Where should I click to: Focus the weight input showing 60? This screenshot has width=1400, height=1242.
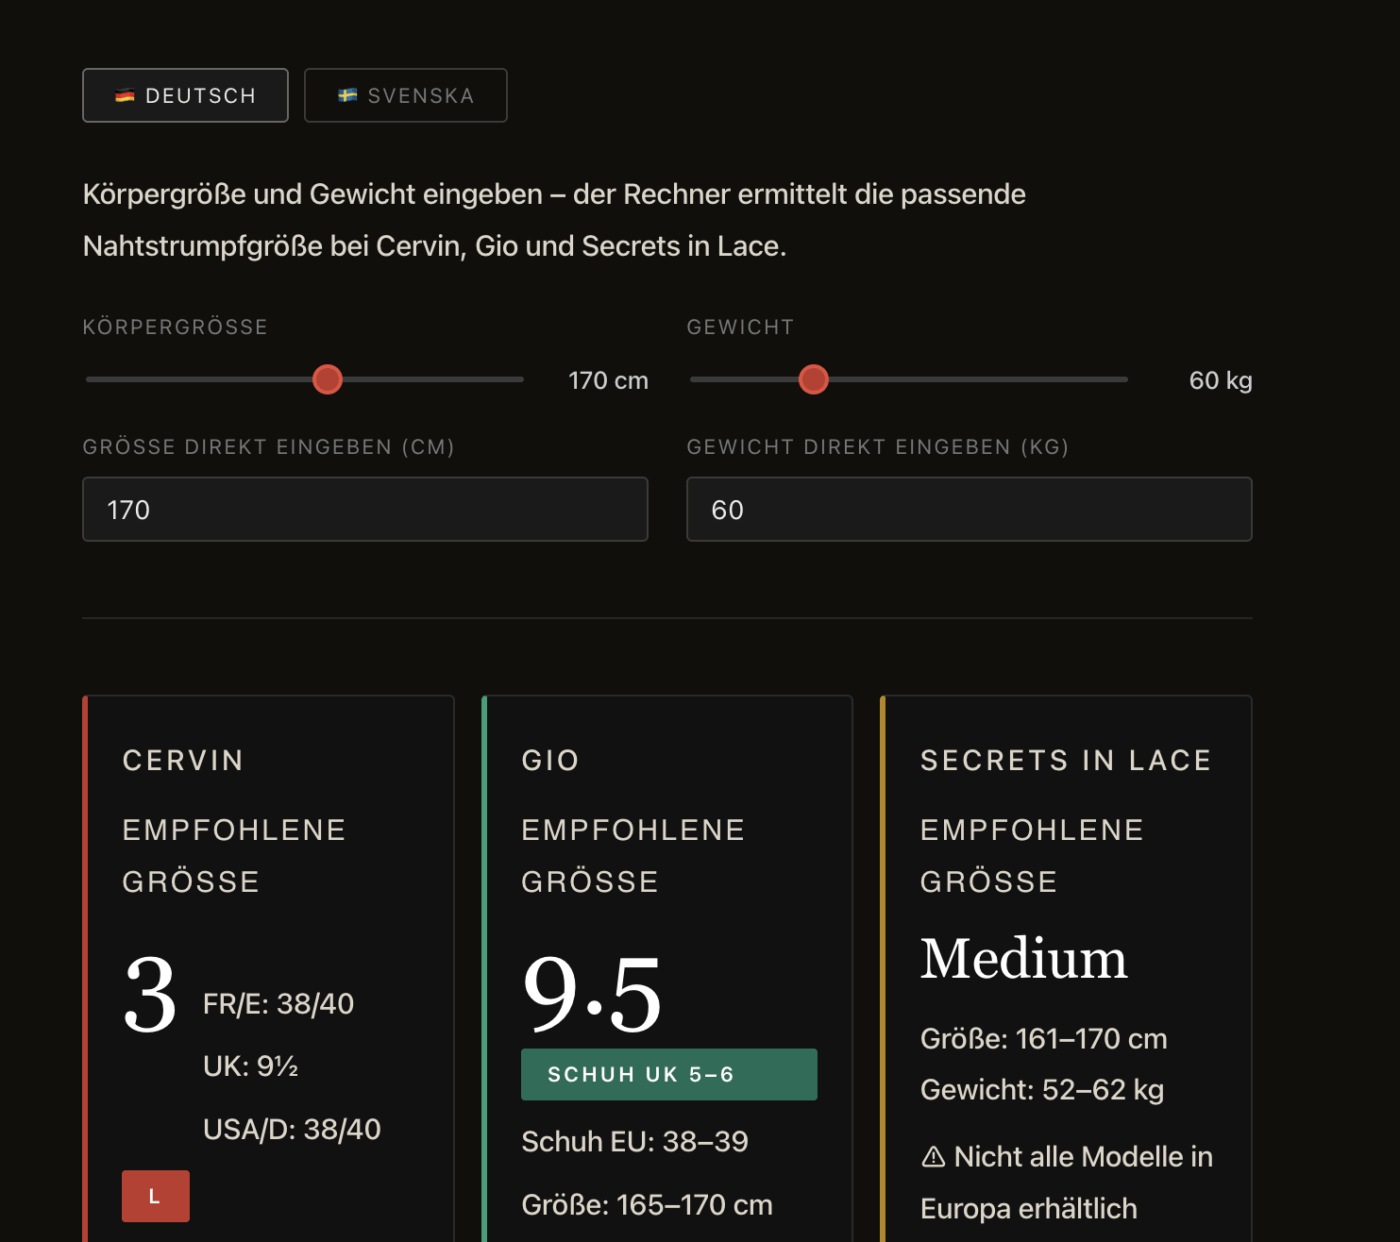[x=969, y=510]
